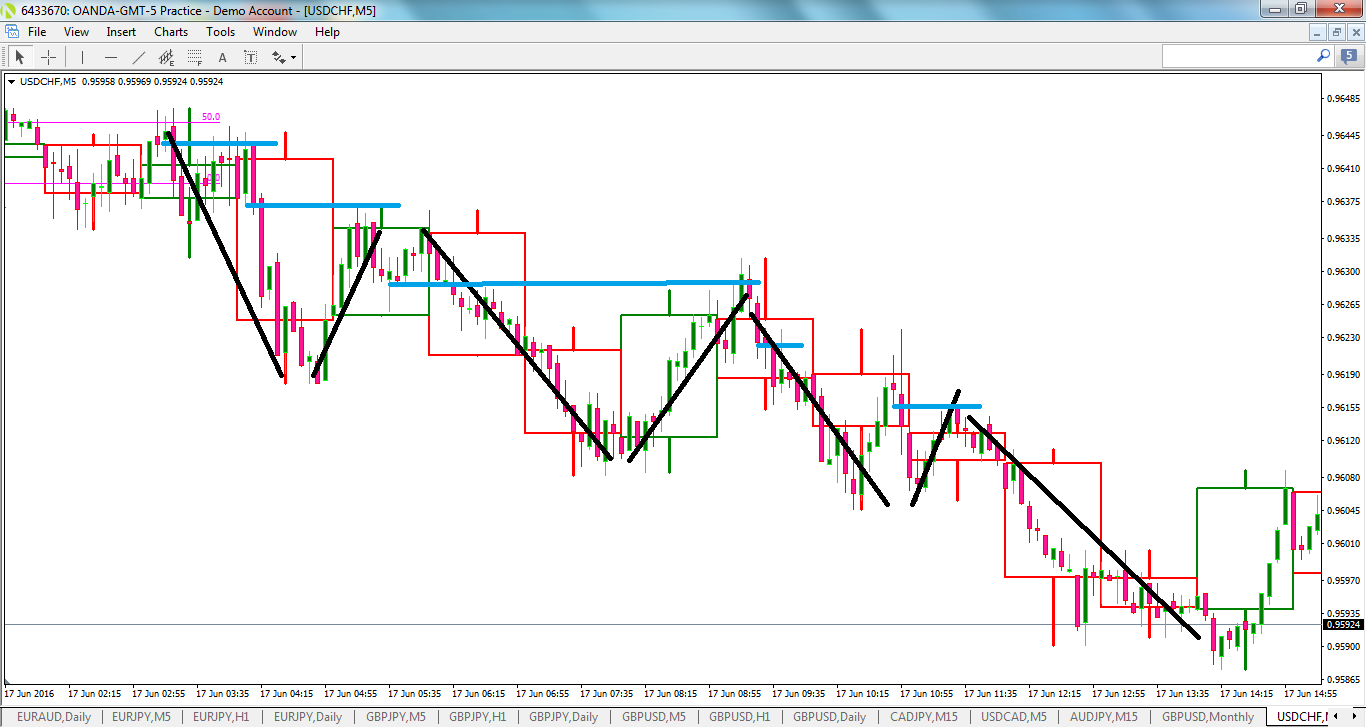Image resolution: width=1366 pixels, height=728 pixels.
Task: Open the Charts menu
Action: point(170,31)
